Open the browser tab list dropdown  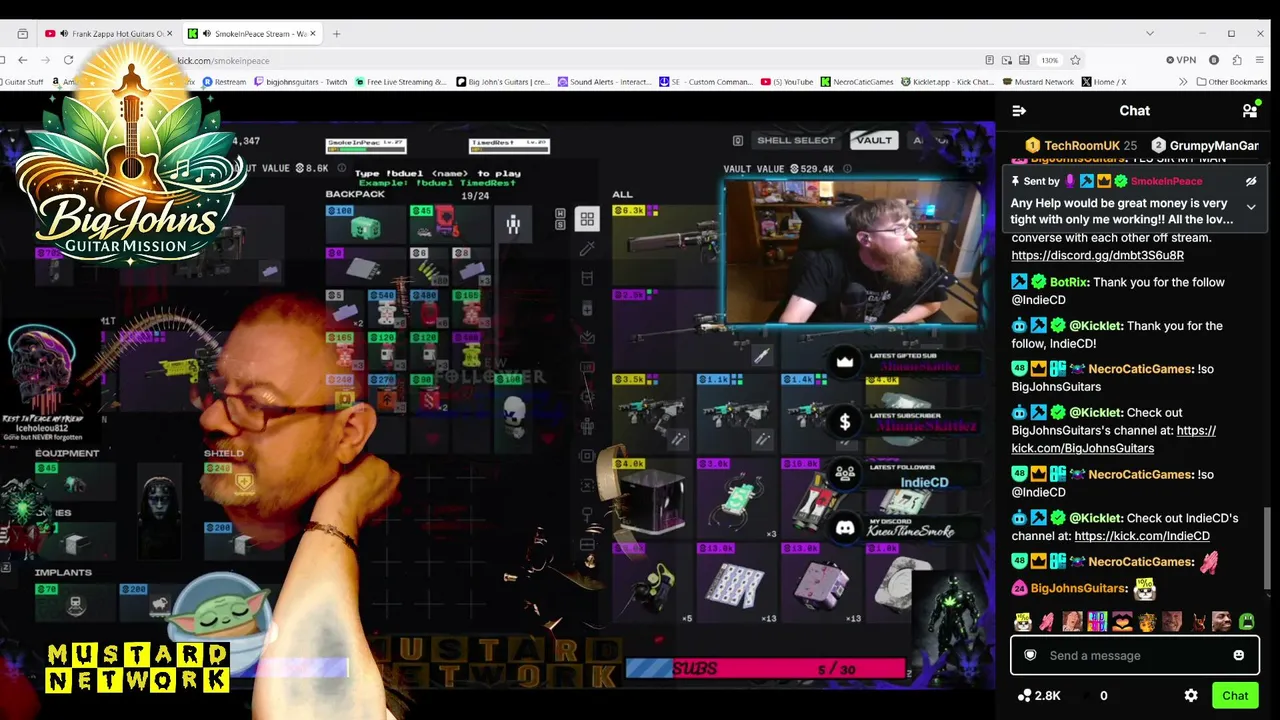pos(1150,34)
